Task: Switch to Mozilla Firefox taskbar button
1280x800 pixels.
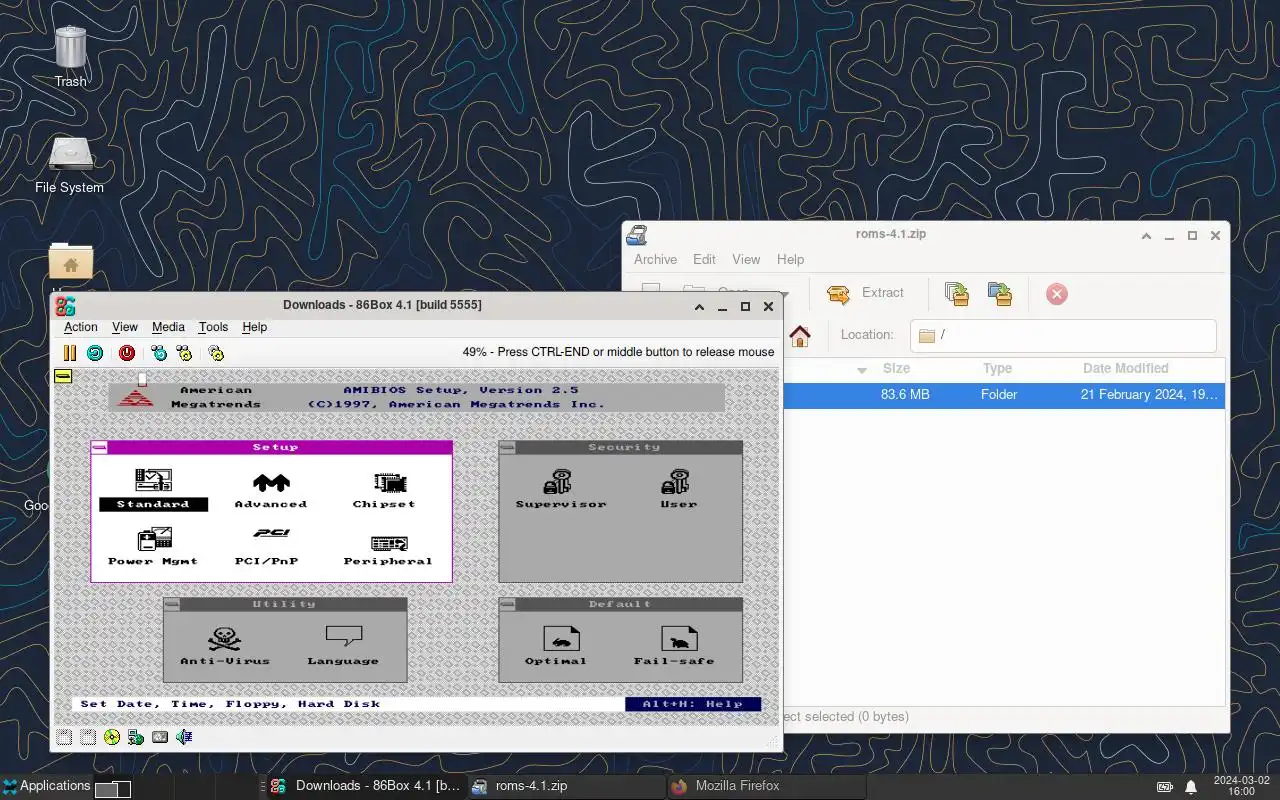Action: pyautogui.click(x=765, y=786)
